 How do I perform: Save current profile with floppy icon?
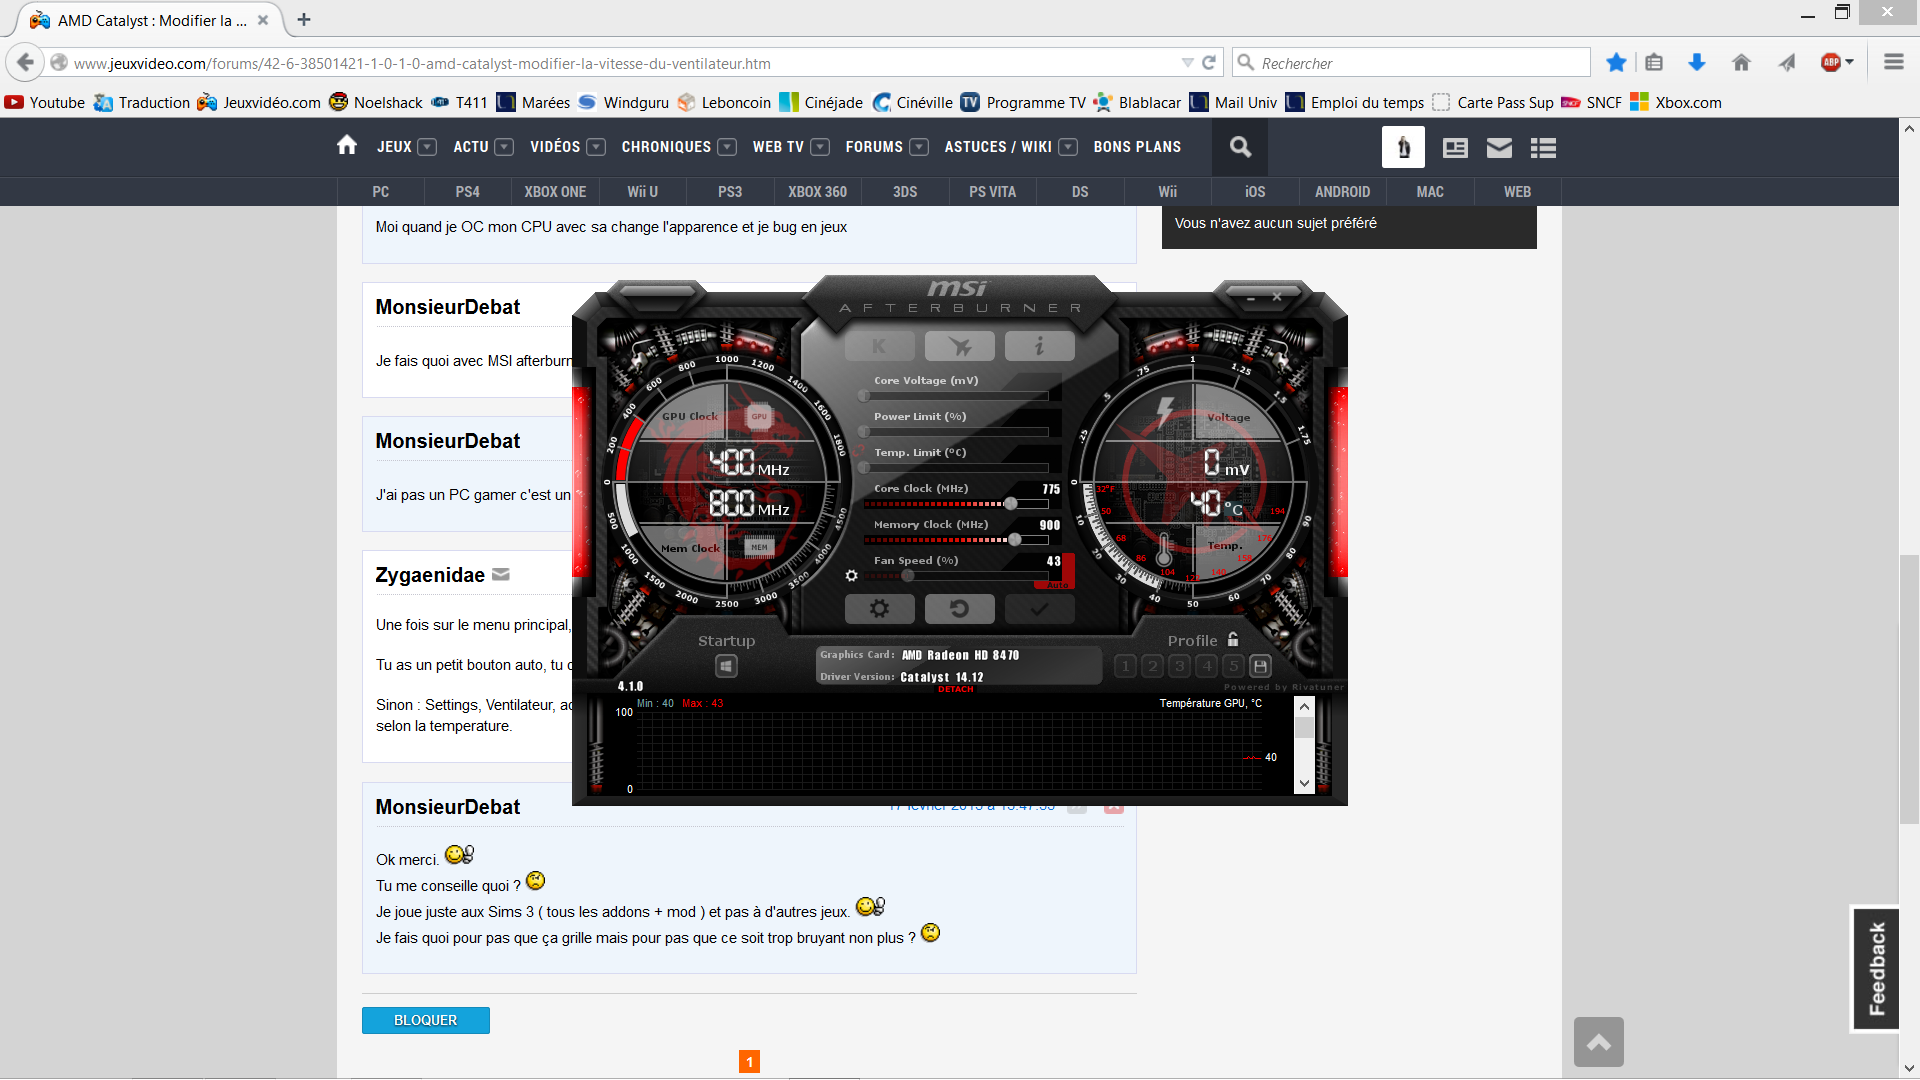coord(1261,666)
